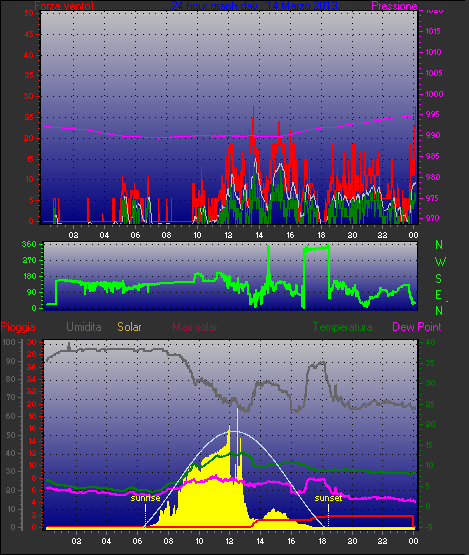Click the E wind direction letter
The image size is (469, 555).
point(439,295)
